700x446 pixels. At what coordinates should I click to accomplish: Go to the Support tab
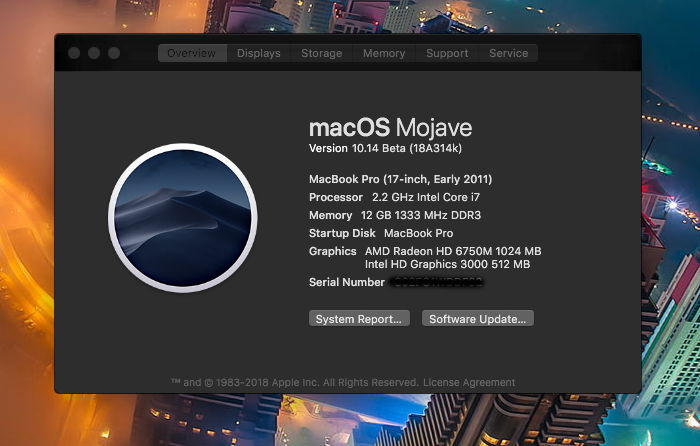[x=447, y=53]
